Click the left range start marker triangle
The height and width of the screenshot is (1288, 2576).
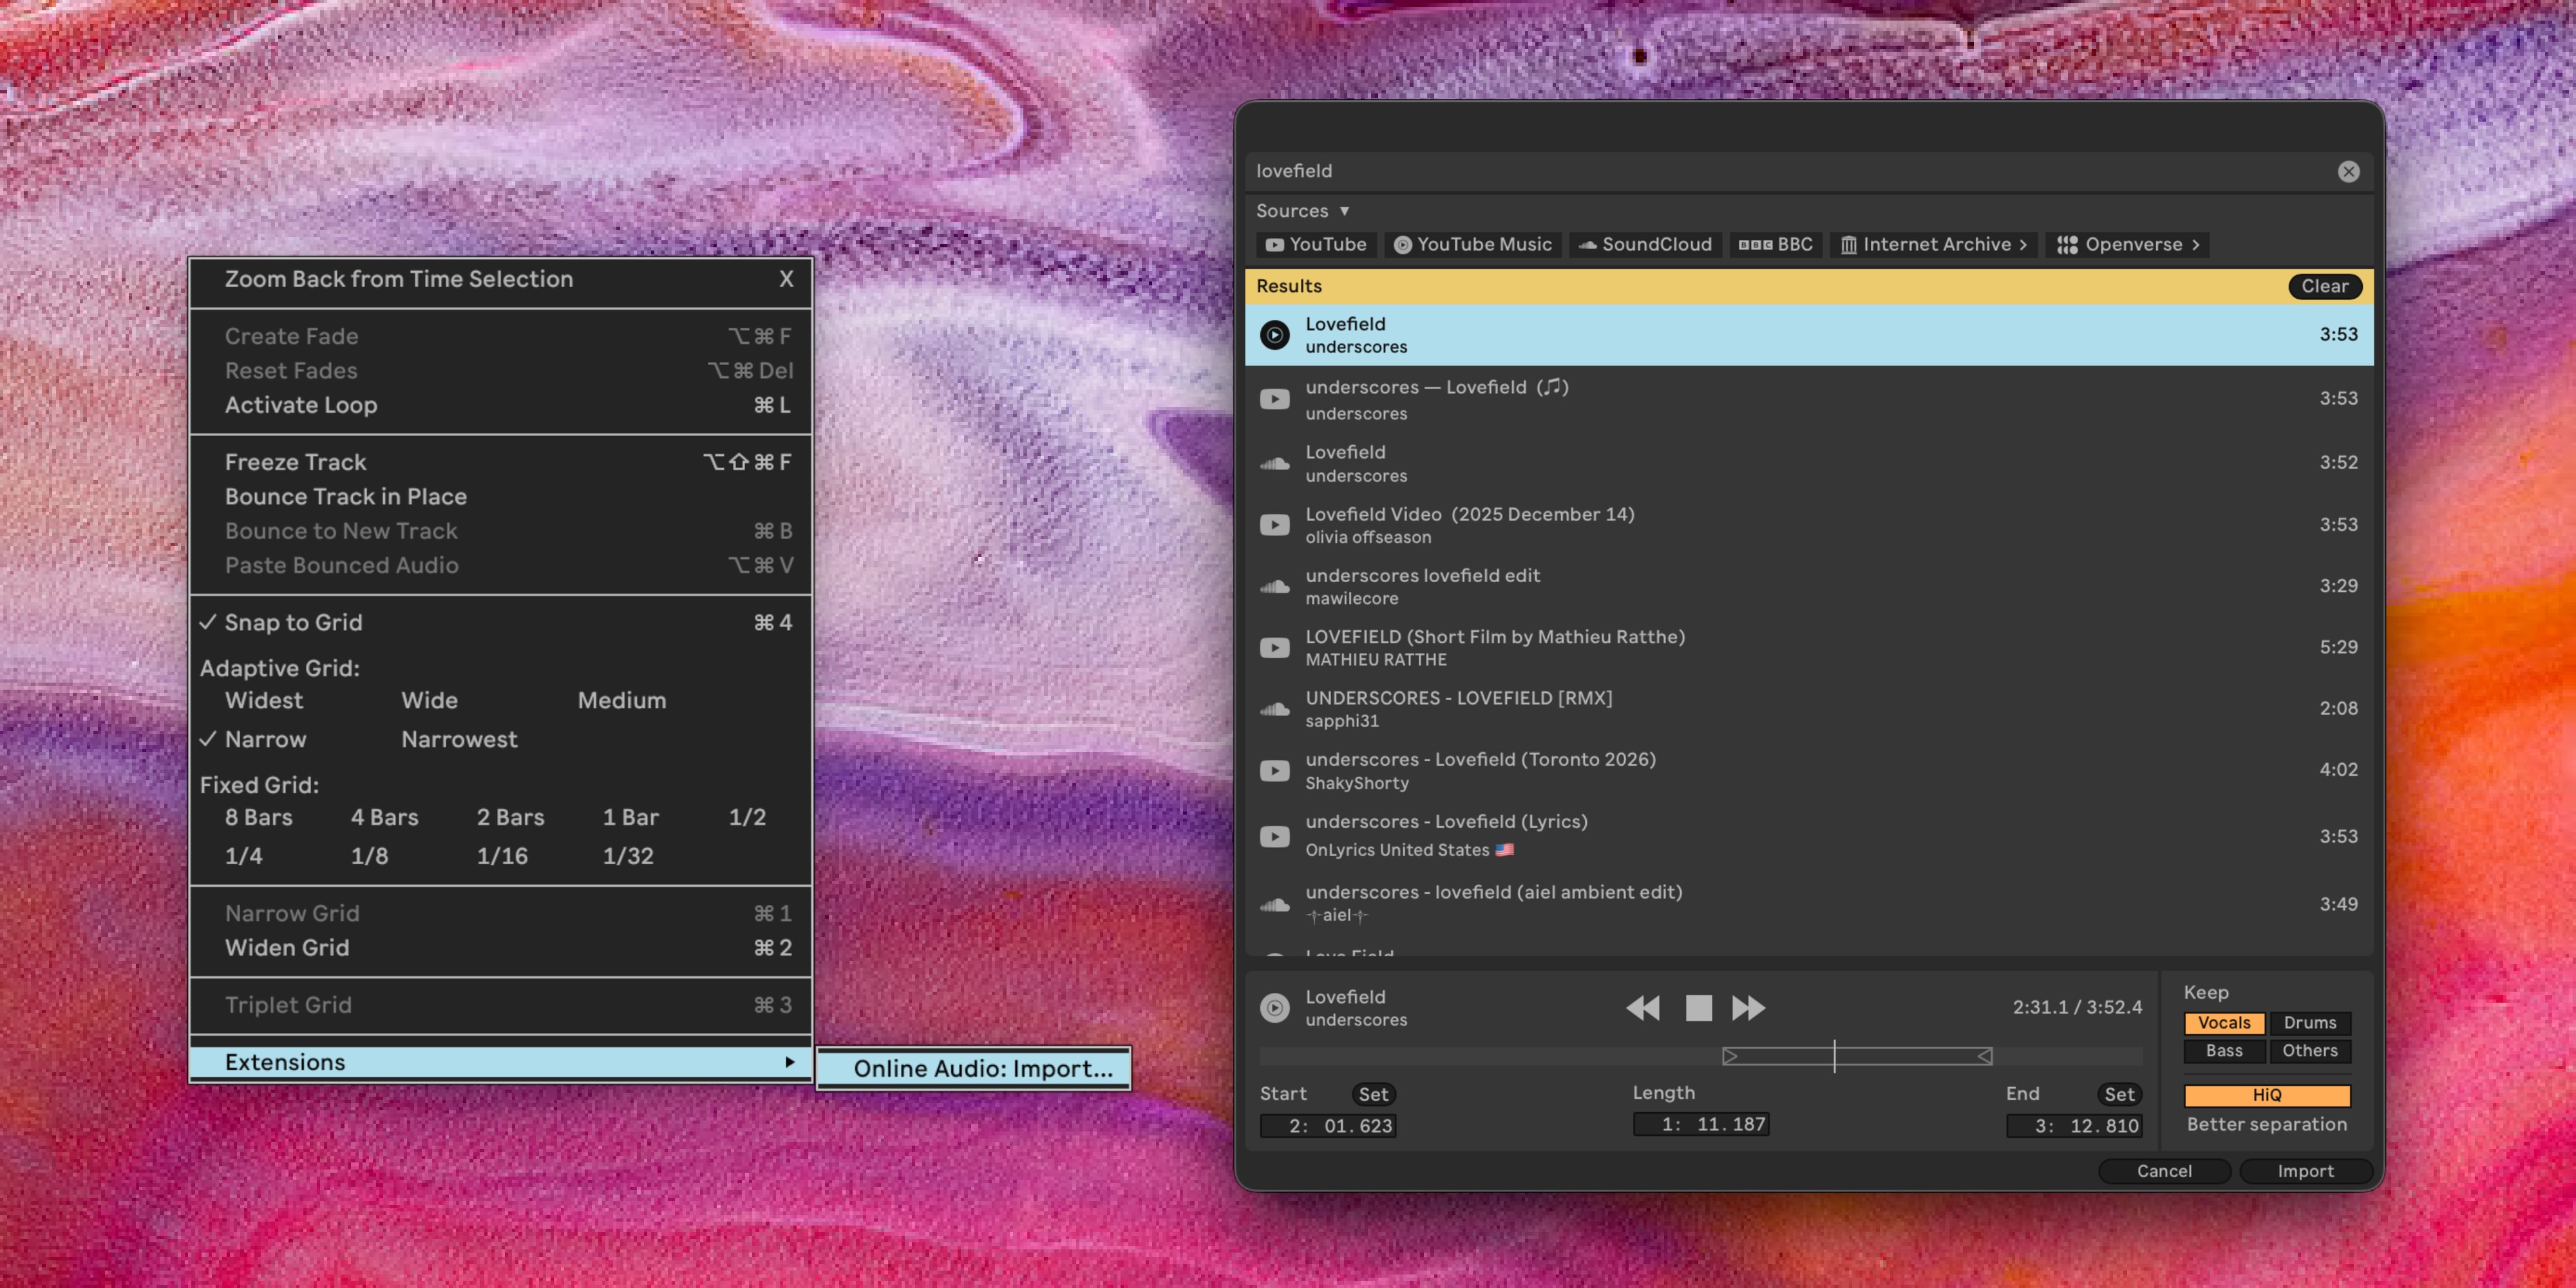pos(1730,1056)
